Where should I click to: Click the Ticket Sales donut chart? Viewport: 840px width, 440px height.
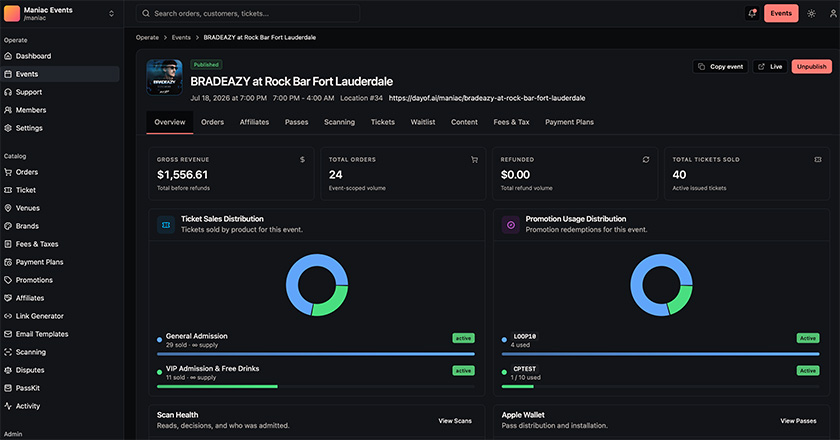[317, 285]
